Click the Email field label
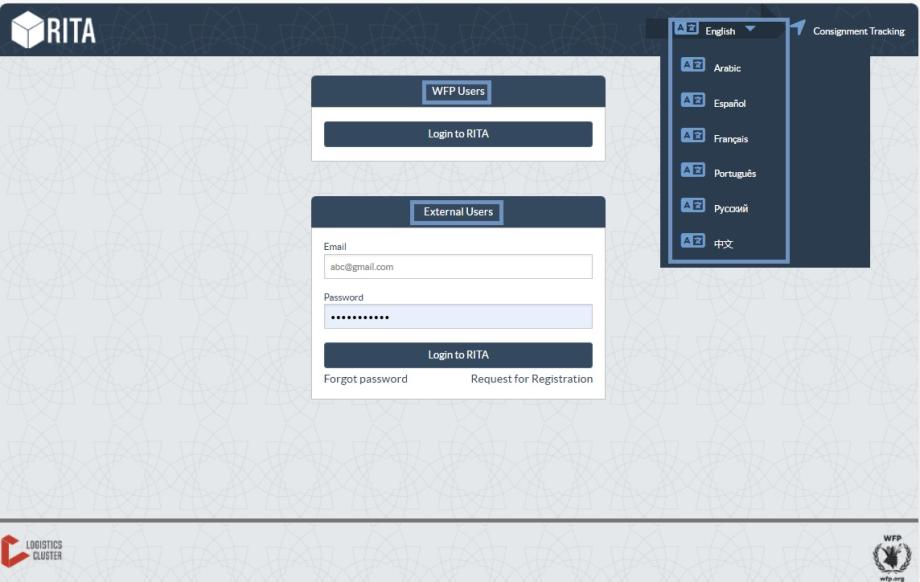Image resolution: width=920 pixels, height=582 pixels. (x=335, y=246)
